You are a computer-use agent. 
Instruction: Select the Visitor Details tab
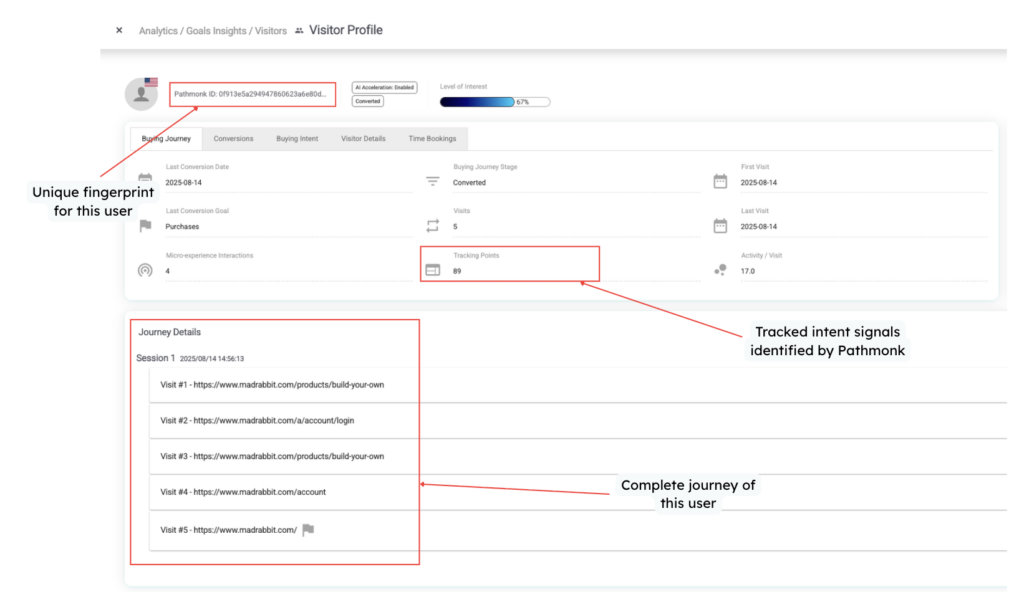point(363,139)
